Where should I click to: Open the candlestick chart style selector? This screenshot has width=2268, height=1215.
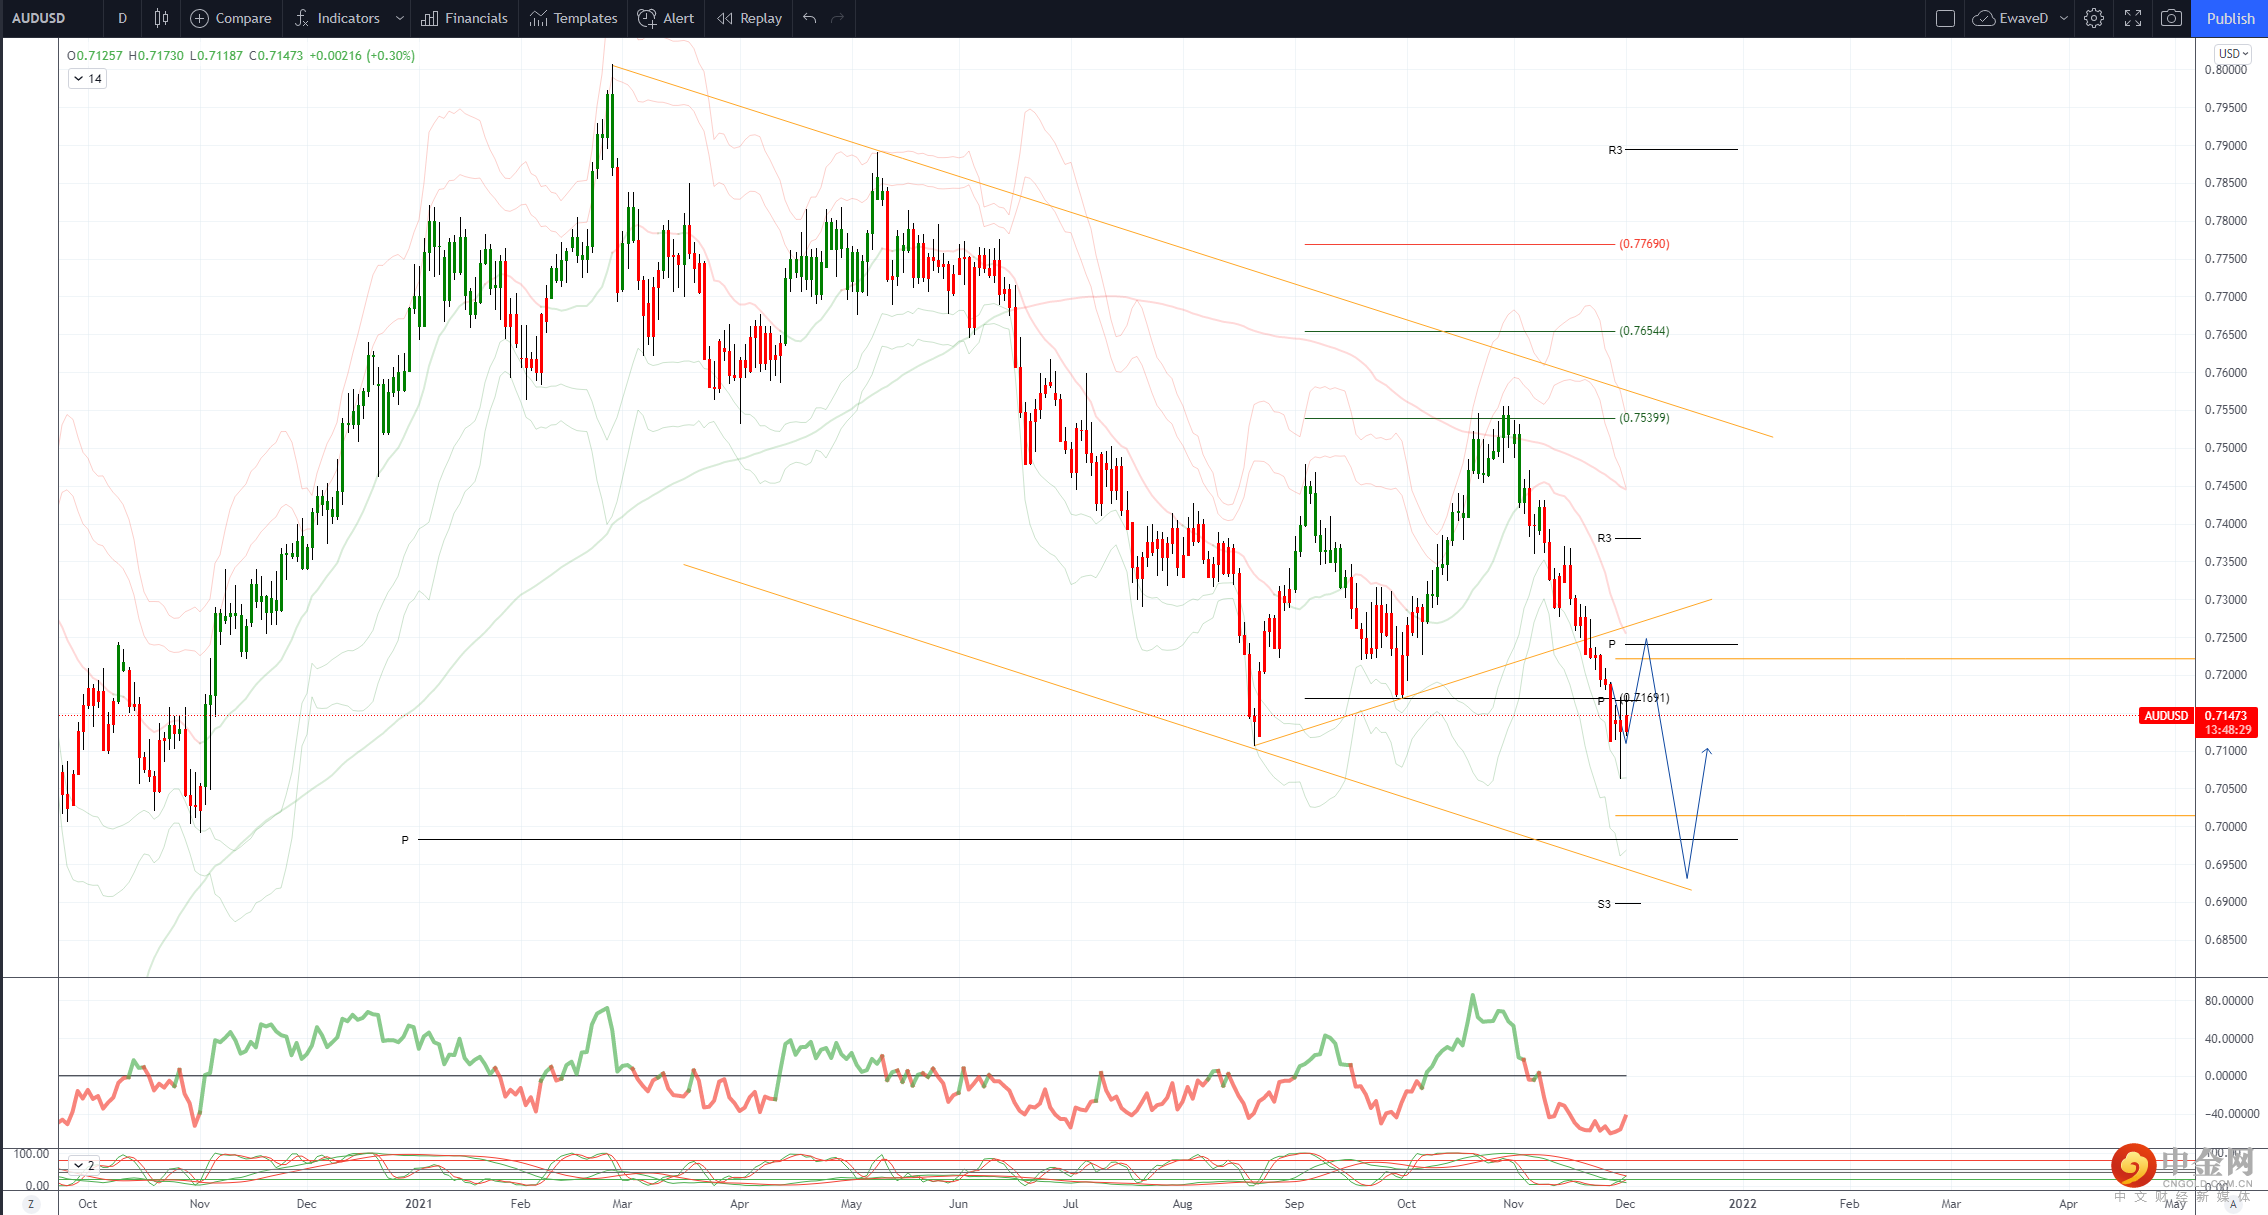(161, 18)
